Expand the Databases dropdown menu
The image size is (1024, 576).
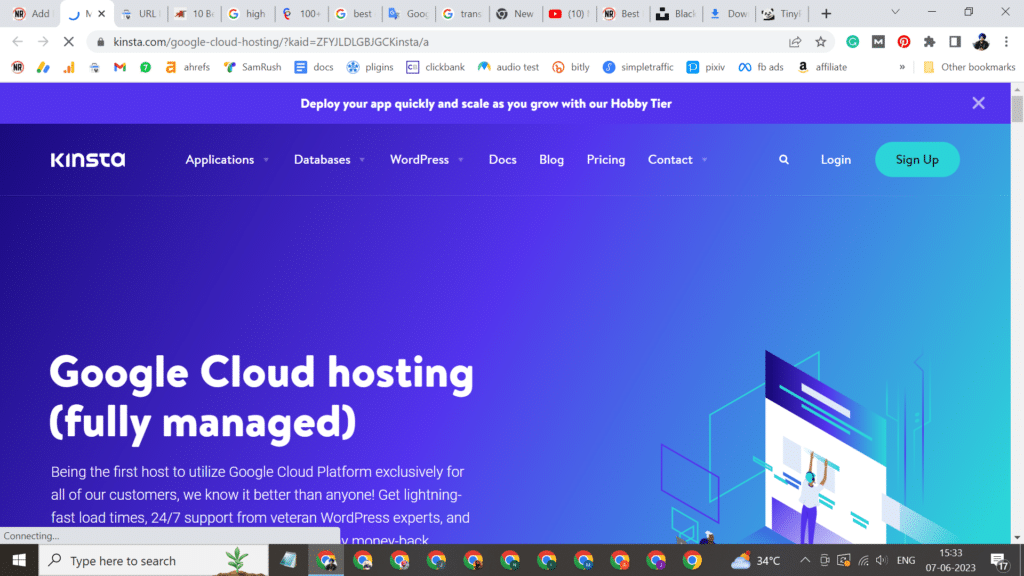point(328,160)
